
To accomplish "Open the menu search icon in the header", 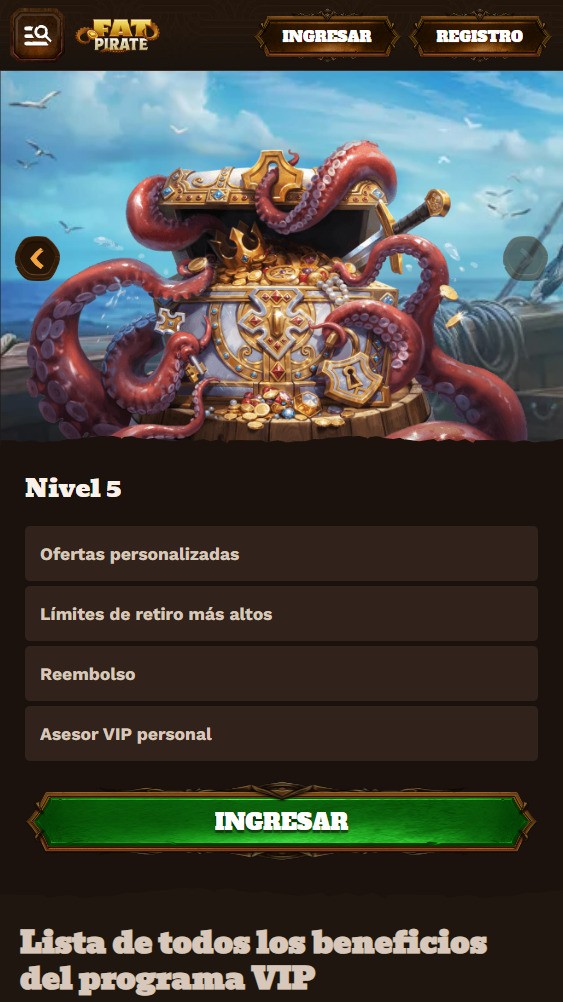I will [37, 35].
